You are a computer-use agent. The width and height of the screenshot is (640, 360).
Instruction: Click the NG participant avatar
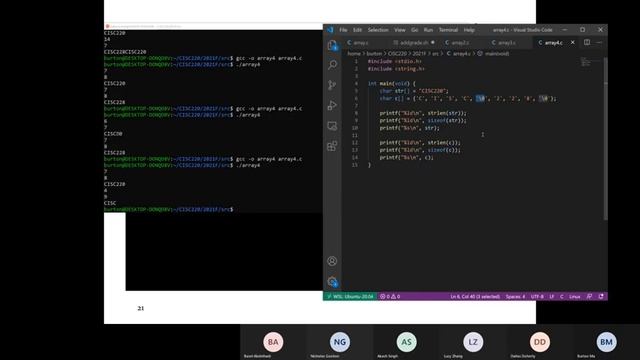(340, 342)
